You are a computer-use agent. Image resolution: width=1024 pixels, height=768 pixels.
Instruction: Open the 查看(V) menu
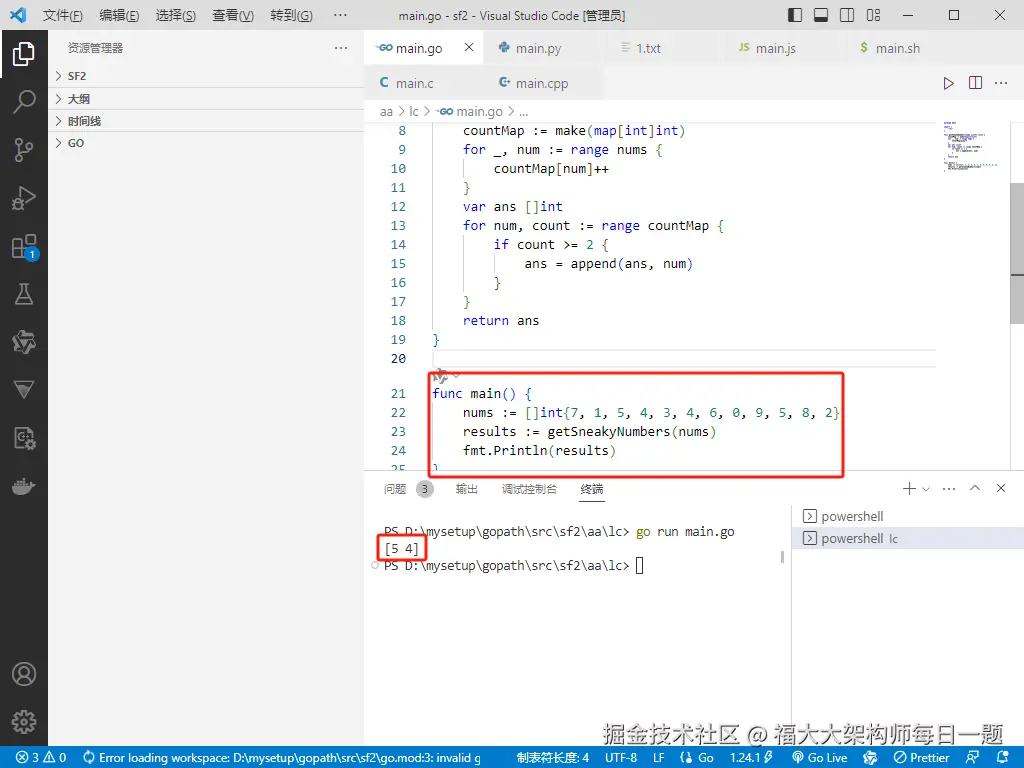[x=233, y=15]
